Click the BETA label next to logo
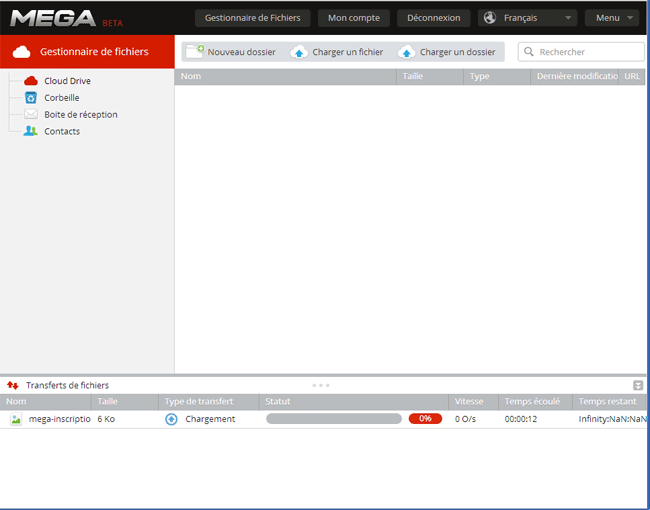The width and height of the screenshot is (650, 510). pos(112,23)
